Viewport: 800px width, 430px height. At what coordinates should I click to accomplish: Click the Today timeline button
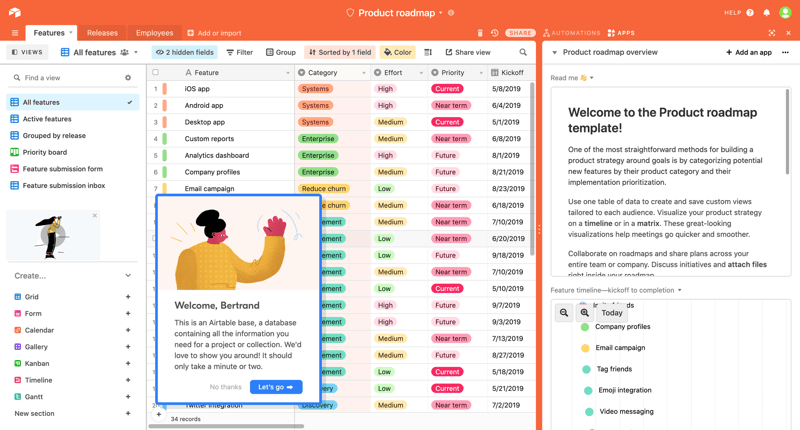[612, 313]
